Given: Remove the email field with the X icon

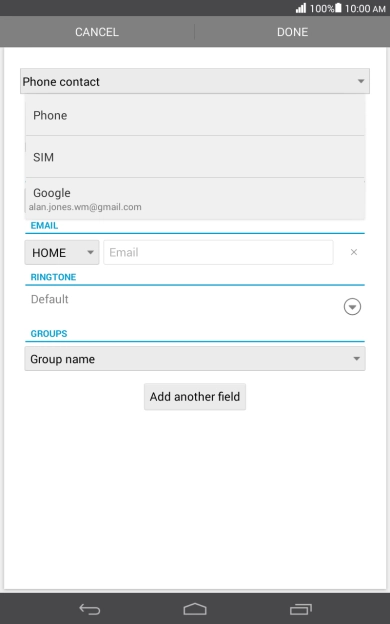Looking at the screenshot, I should click(x=354, y=252).
